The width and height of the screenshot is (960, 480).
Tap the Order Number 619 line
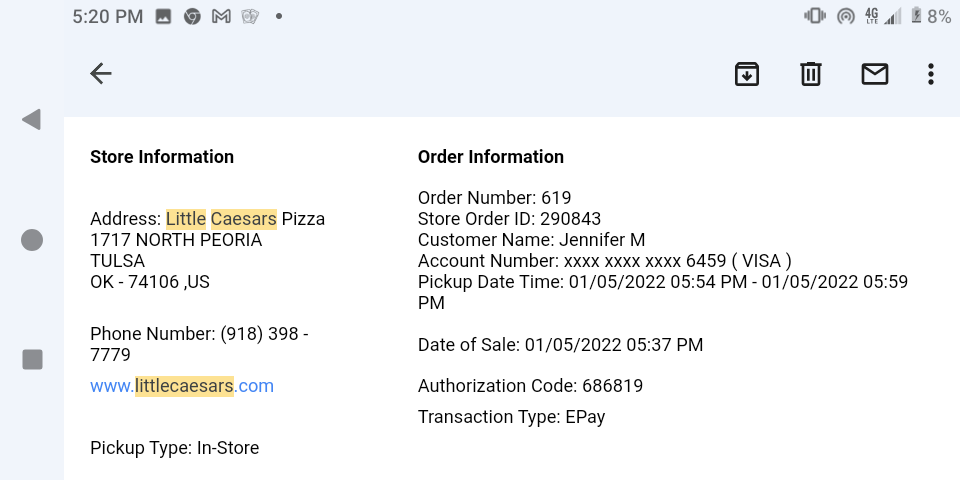[x=495, y=198]
